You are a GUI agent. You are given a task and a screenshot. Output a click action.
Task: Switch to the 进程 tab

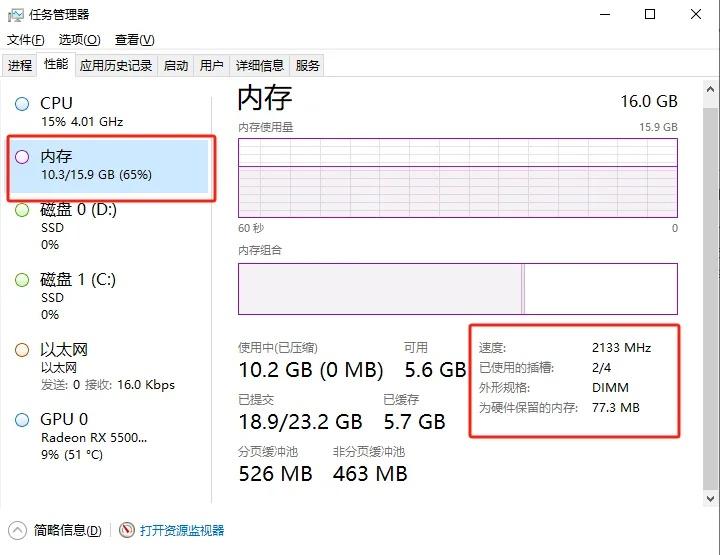pyautogui.click(x=20, y=66)
